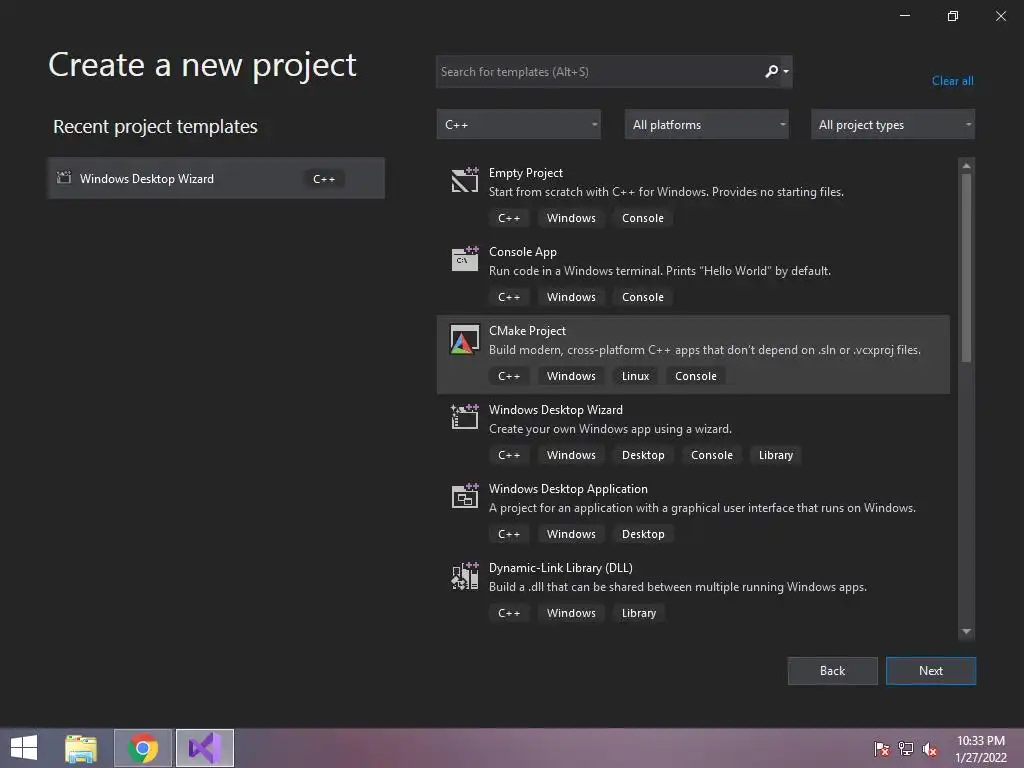Viewport: 1024px width, 768px height.
Task: Click the C++ tag on recent template
Action: click(324, 179)
